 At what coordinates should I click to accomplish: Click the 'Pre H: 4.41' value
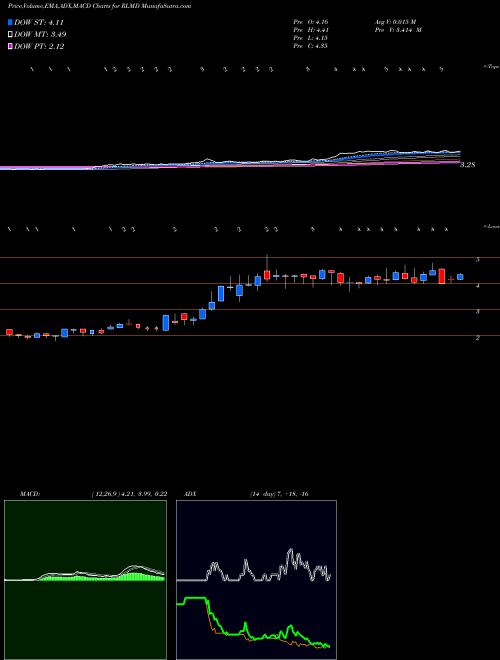click(x=311, y=30)
